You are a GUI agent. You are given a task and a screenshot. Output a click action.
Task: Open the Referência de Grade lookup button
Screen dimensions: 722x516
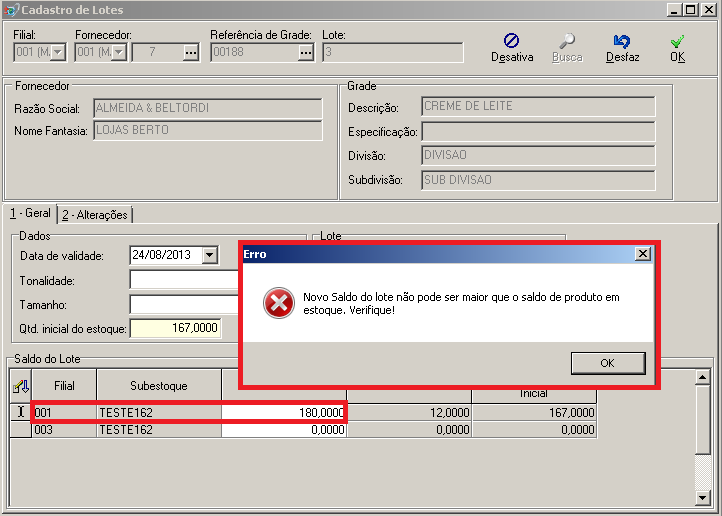coord(305,53)
